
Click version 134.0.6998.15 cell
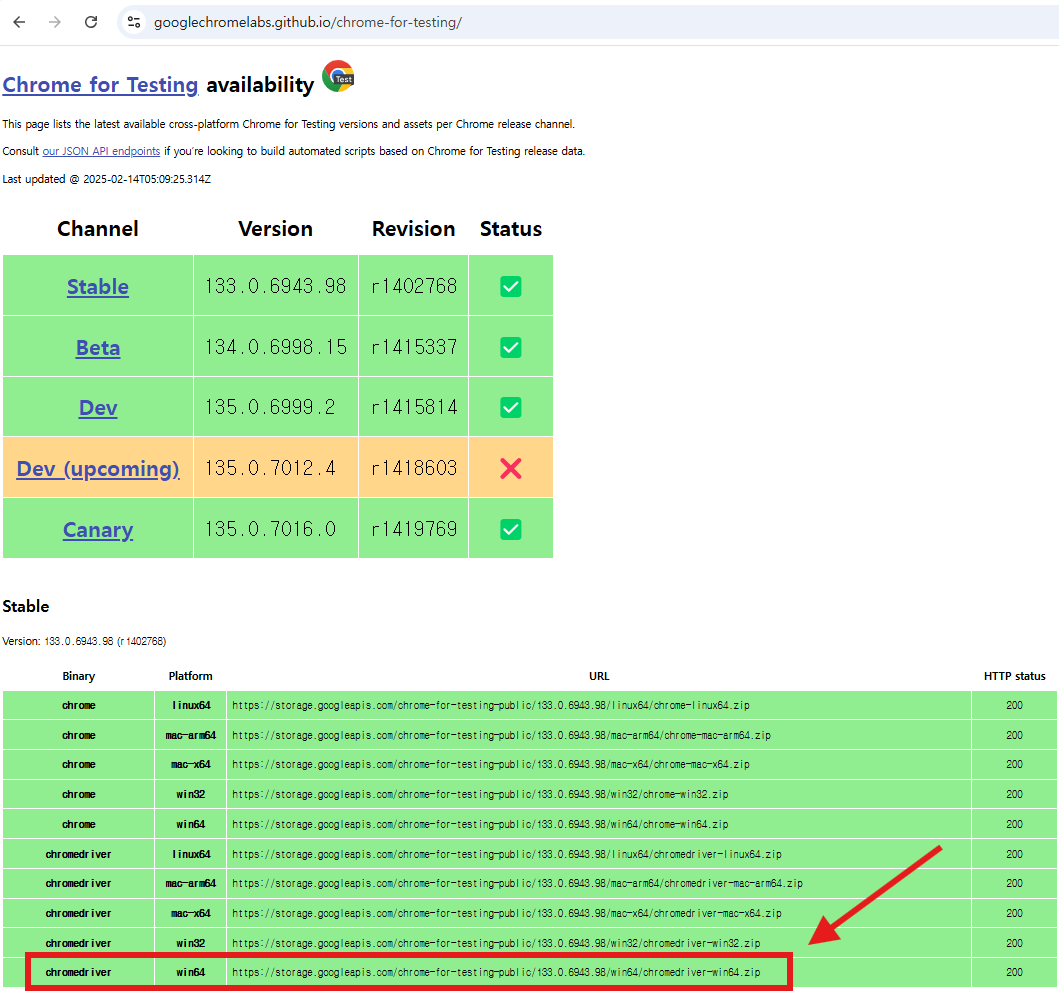pos(276,347)
